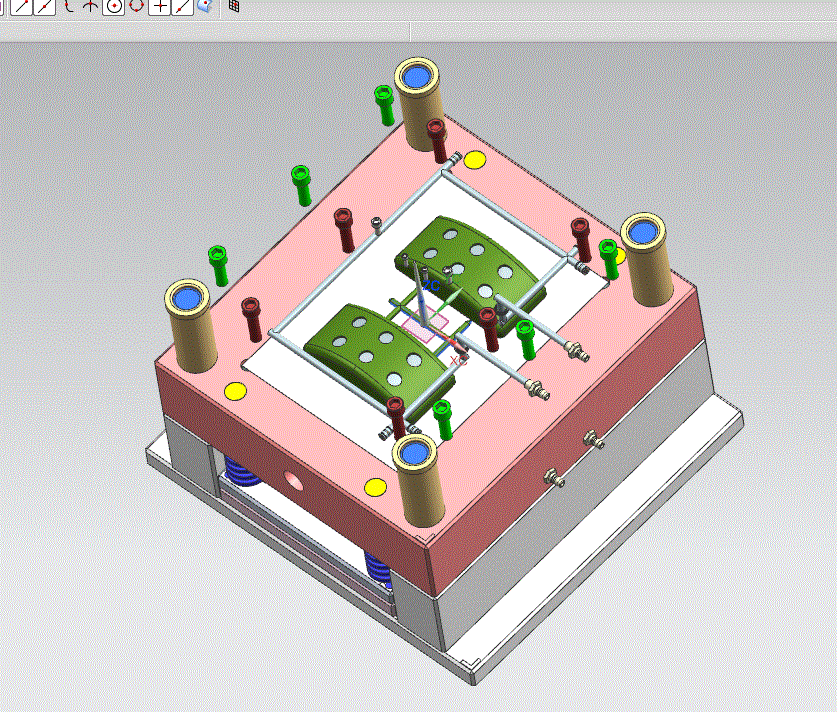Pick the red screw overlapping the rearmost guide pillar

[x=437, y=140]
